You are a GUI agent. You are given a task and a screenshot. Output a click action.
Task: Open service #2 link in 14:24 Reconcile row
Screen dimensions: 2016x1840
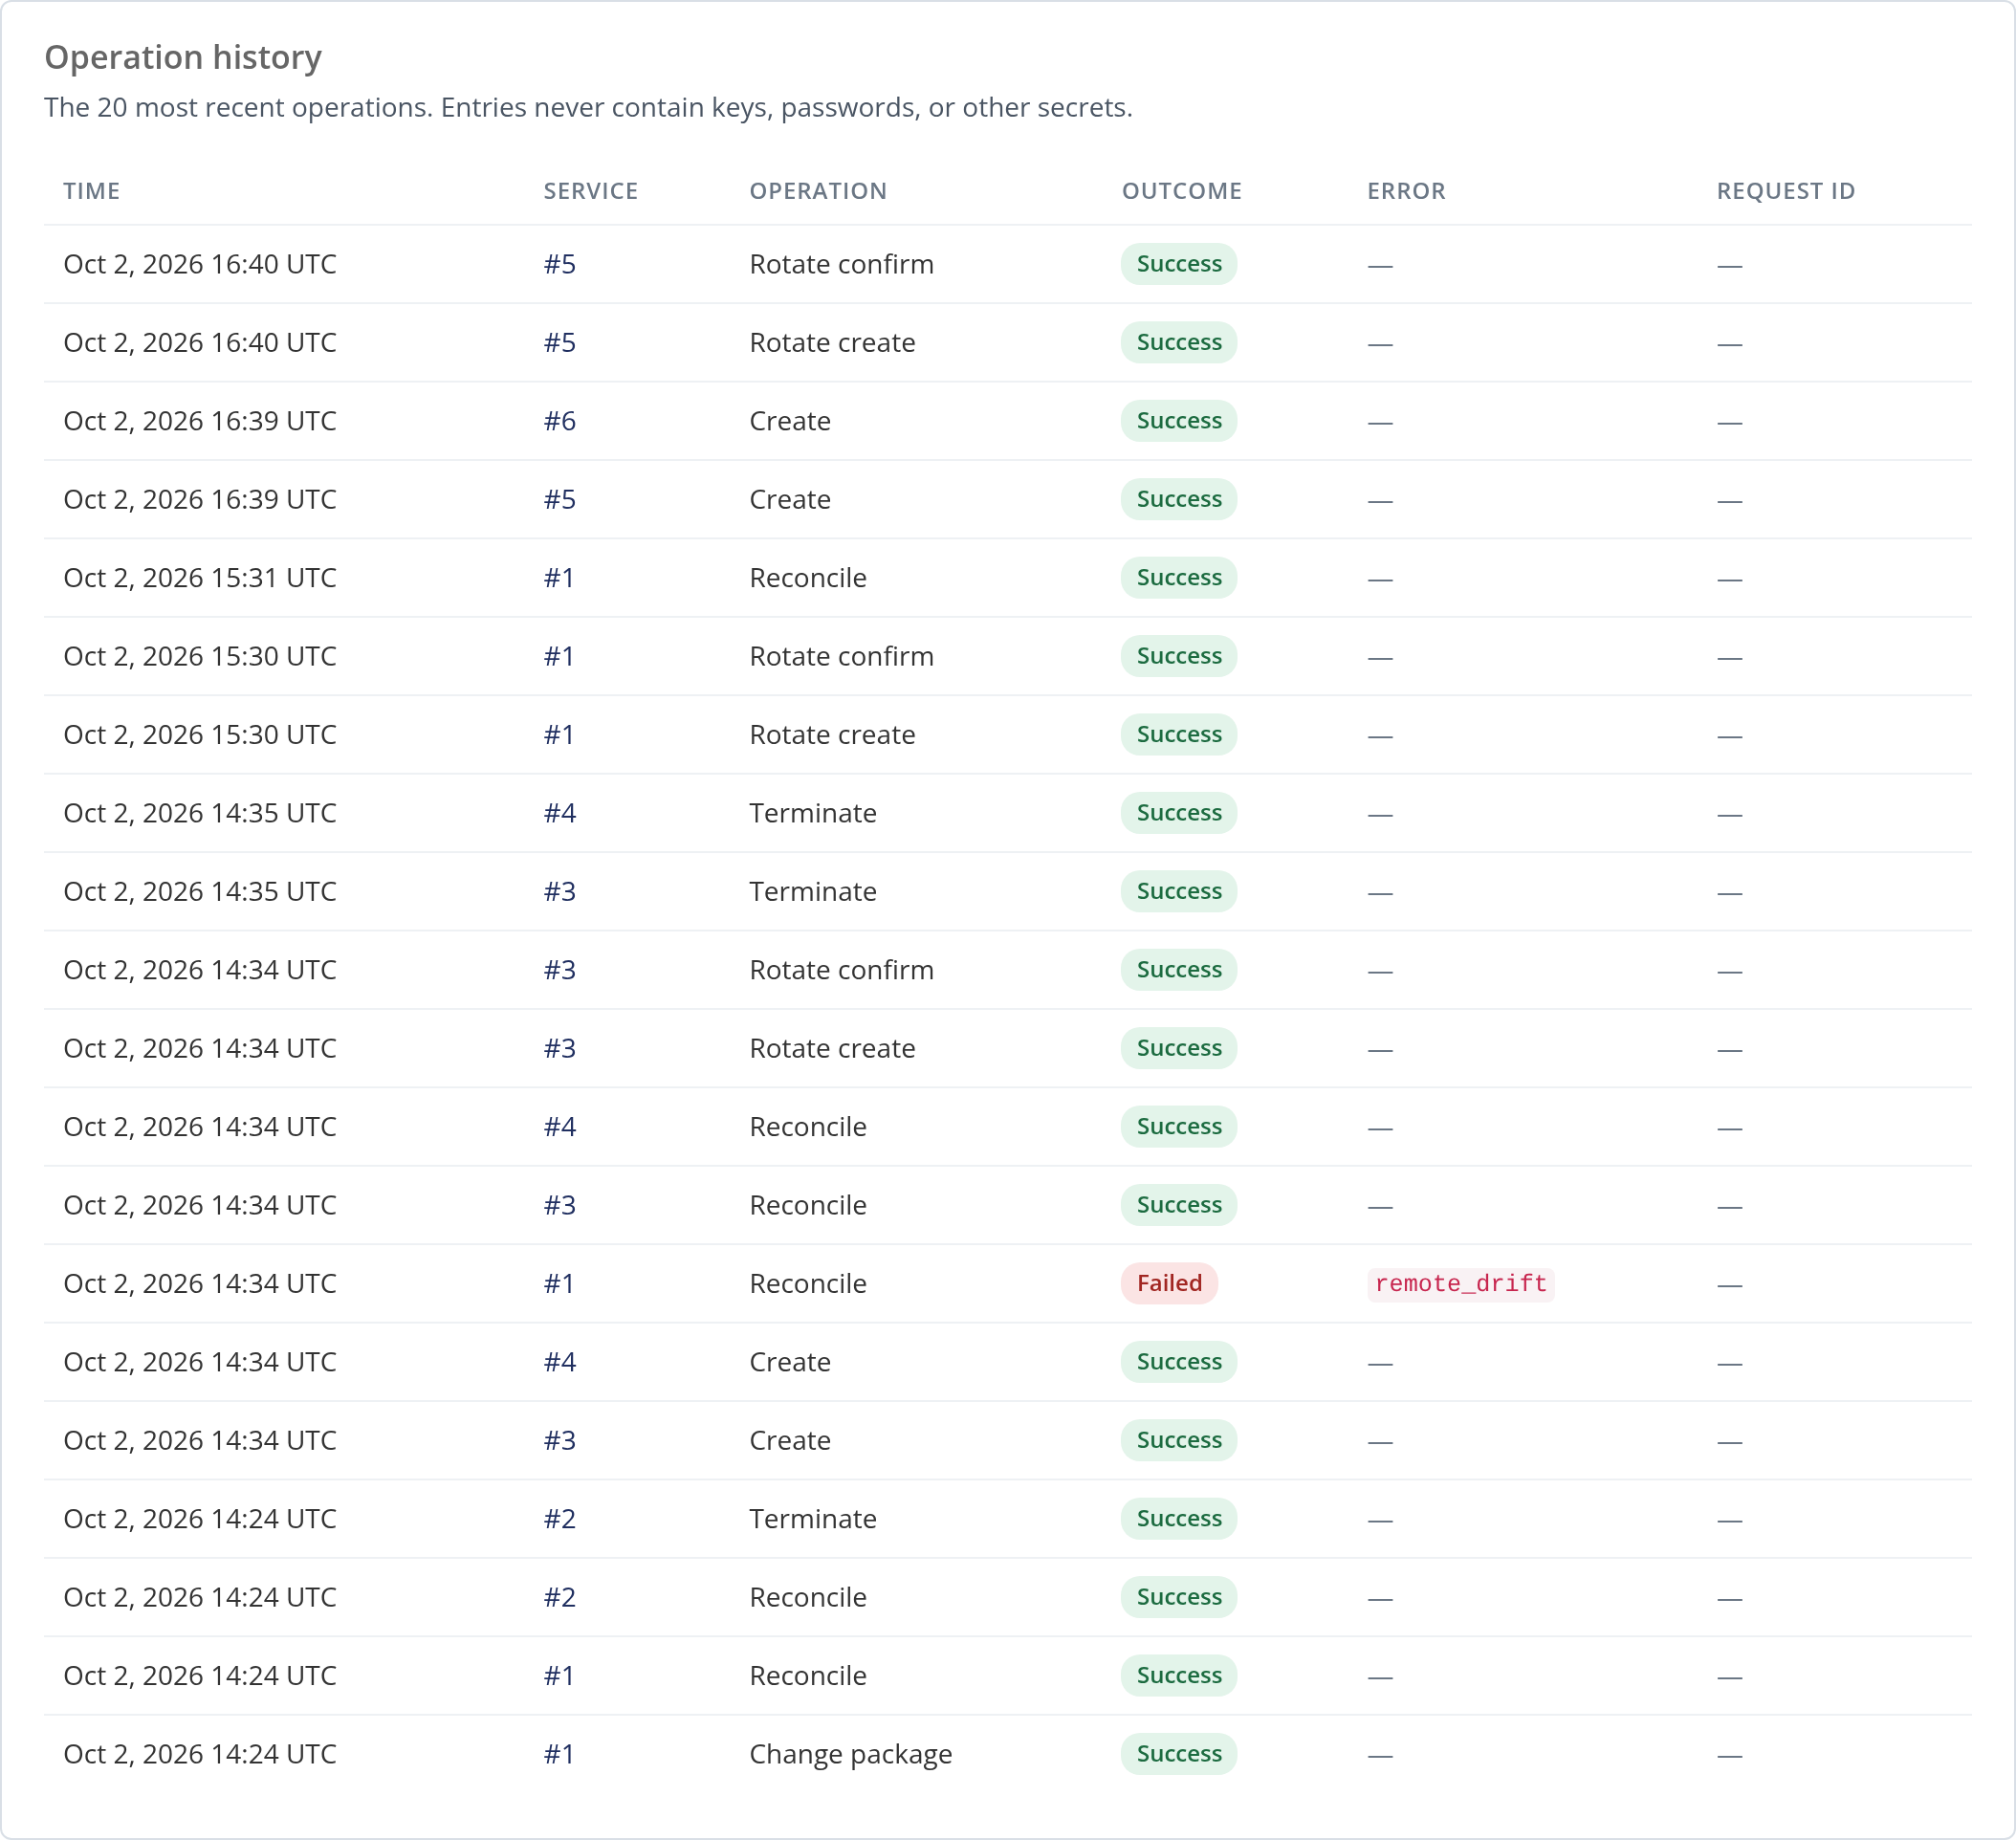click(x=559, y=1597)
